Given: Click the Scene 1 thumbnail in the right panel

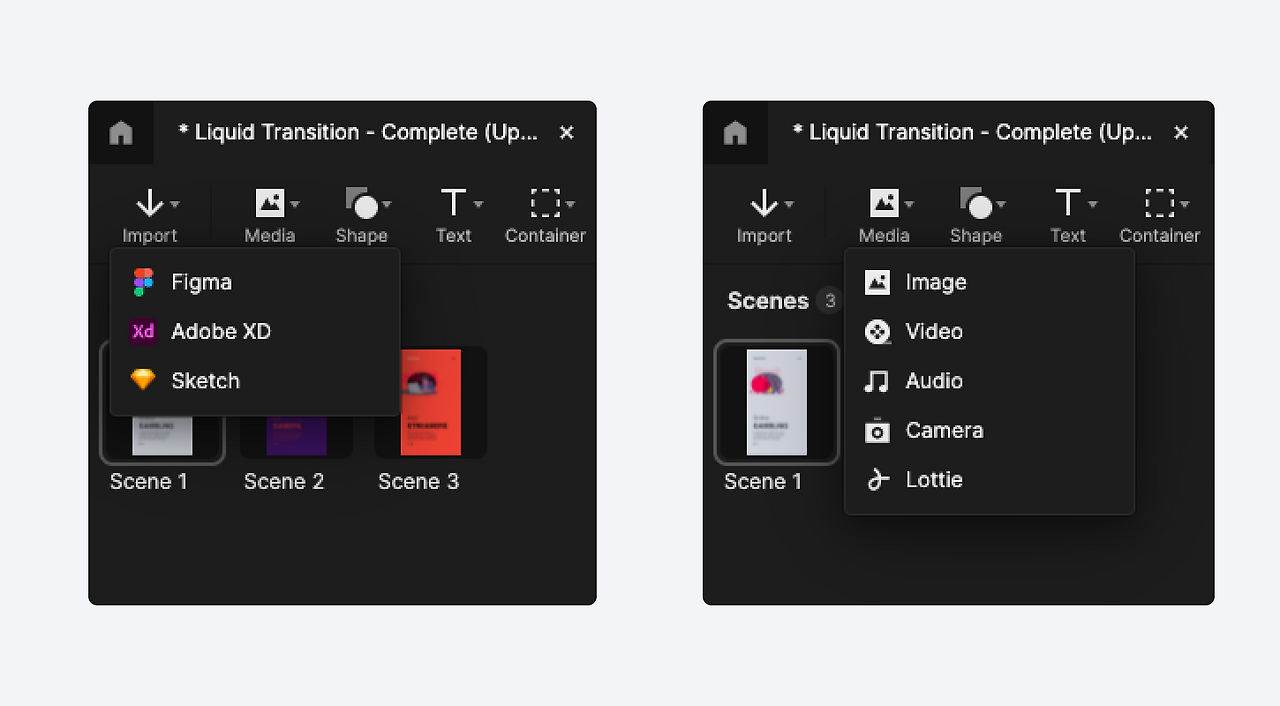Looking at the screenshot, I should [777, 402].
